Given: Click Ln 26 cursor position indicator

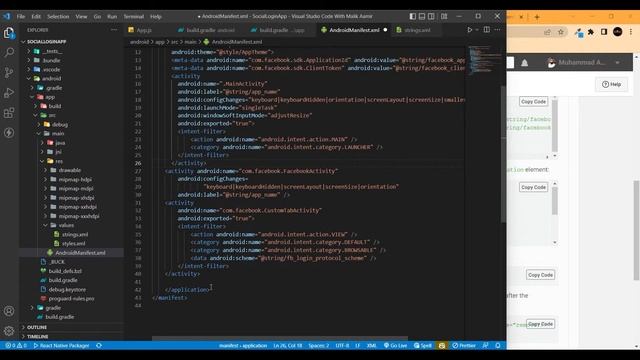Looking at the screenshot, I should (x=288, y=346).
